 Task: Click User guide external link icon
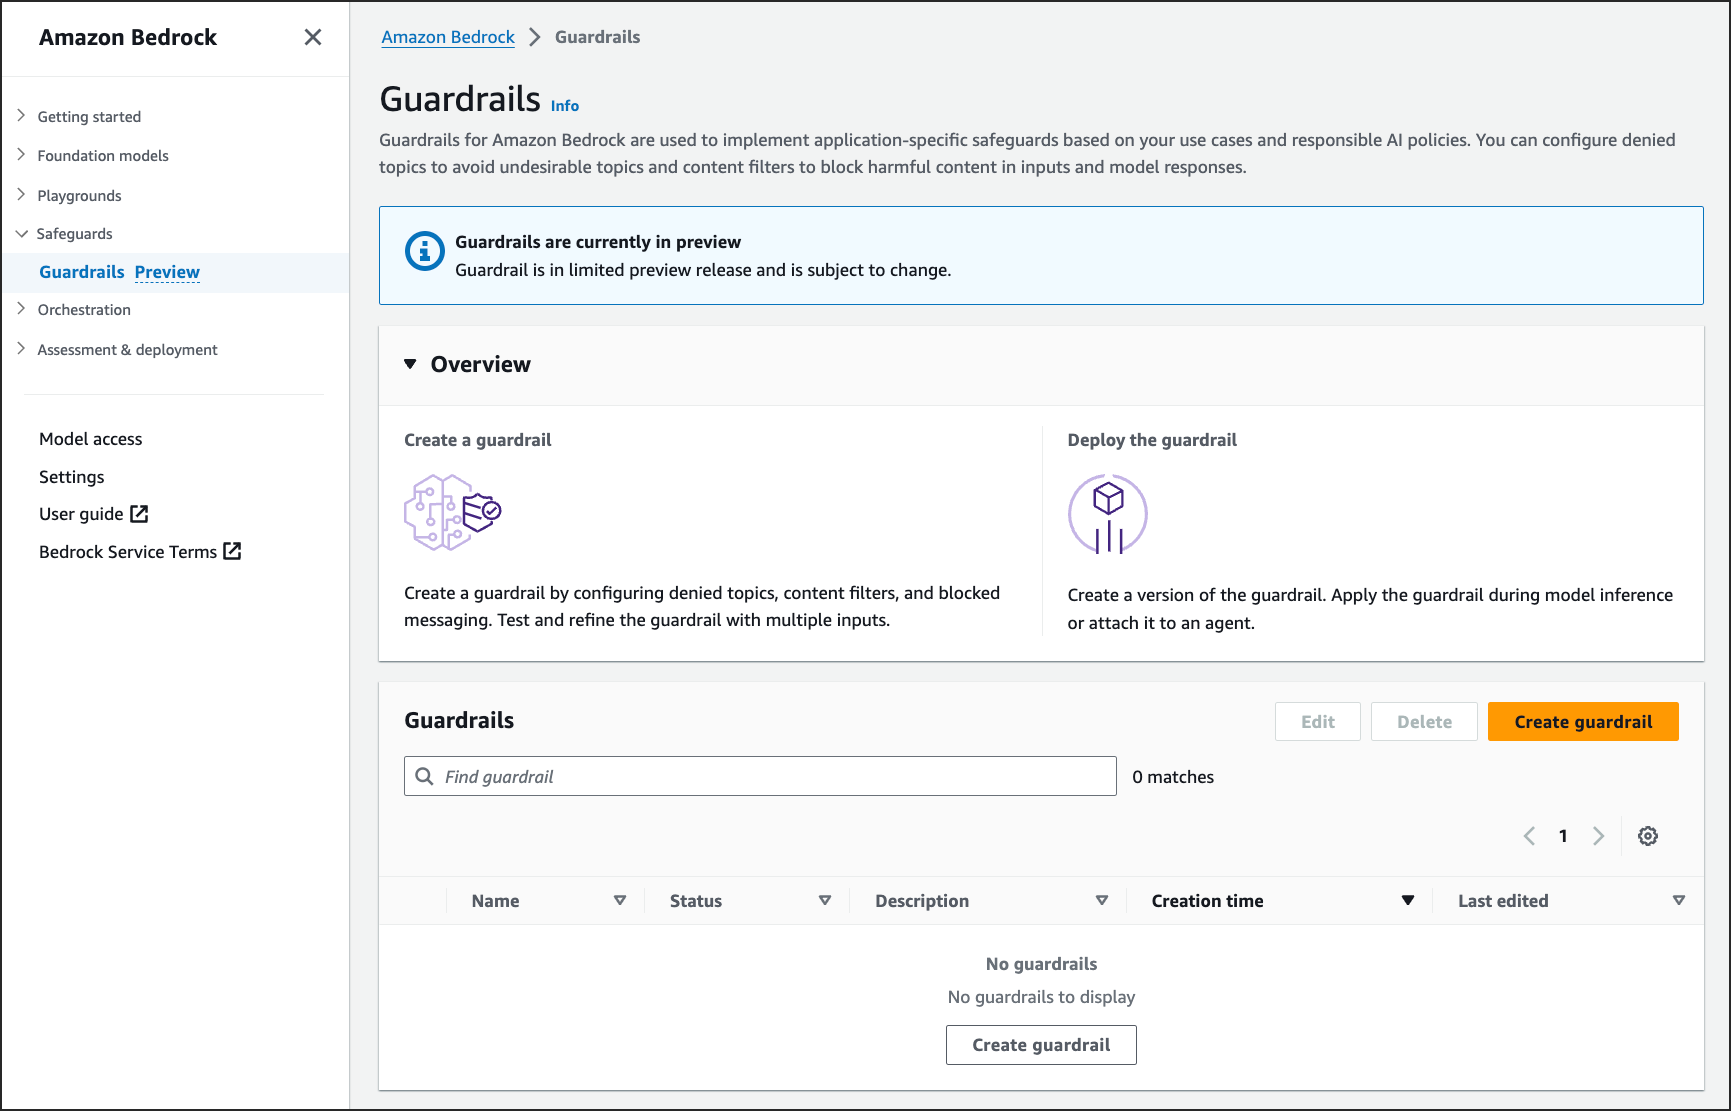coord(139,514)
